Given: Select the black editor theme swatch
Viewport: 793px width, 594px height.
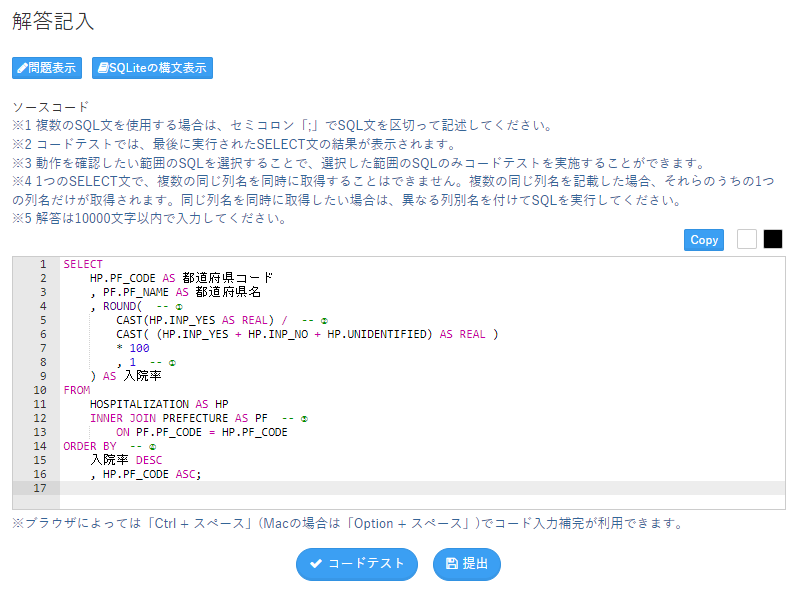Looking at the screenshot, I should pyautogui.click(x=773, y=239).
